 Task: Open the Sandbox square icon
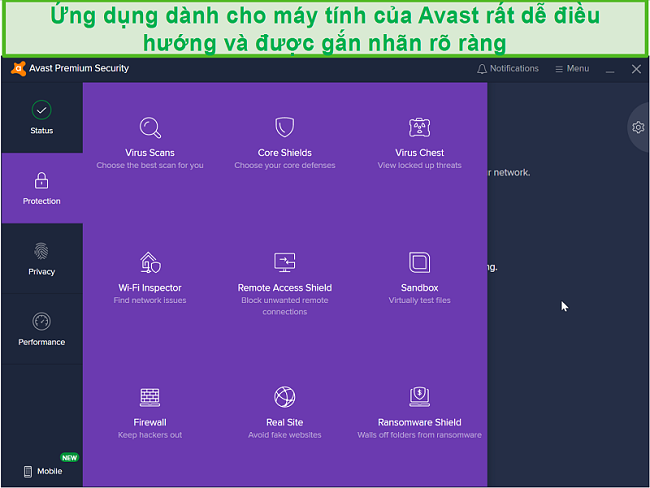coord(420,262)
